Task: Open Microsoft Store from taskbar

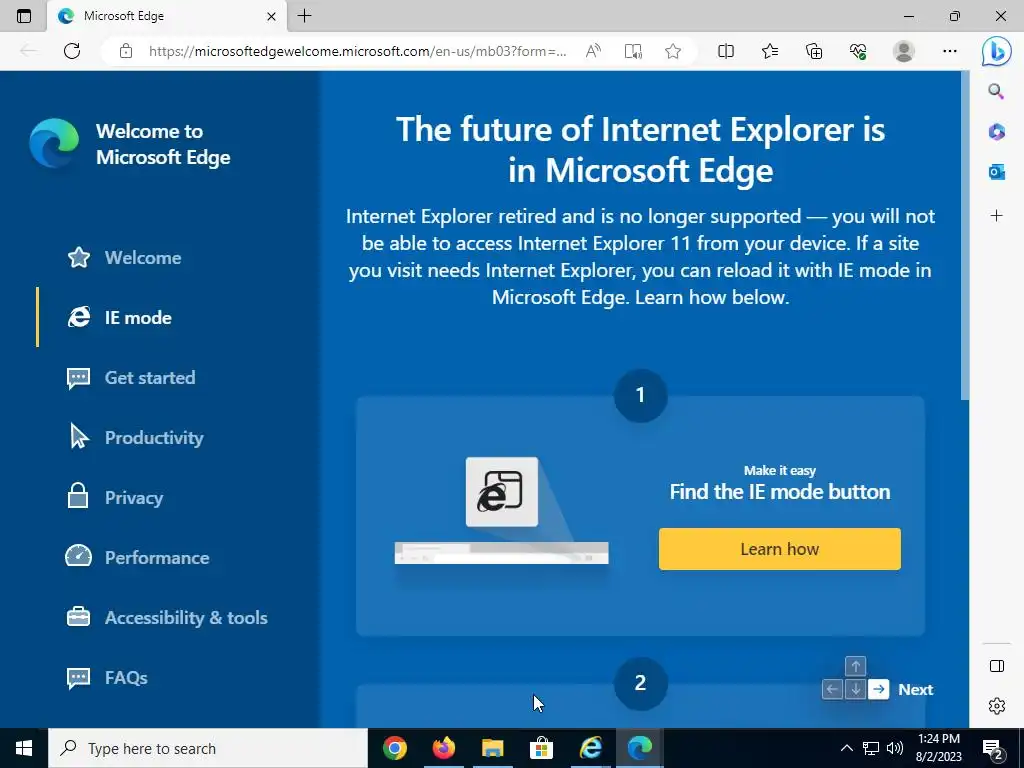Action: (541, 748)
